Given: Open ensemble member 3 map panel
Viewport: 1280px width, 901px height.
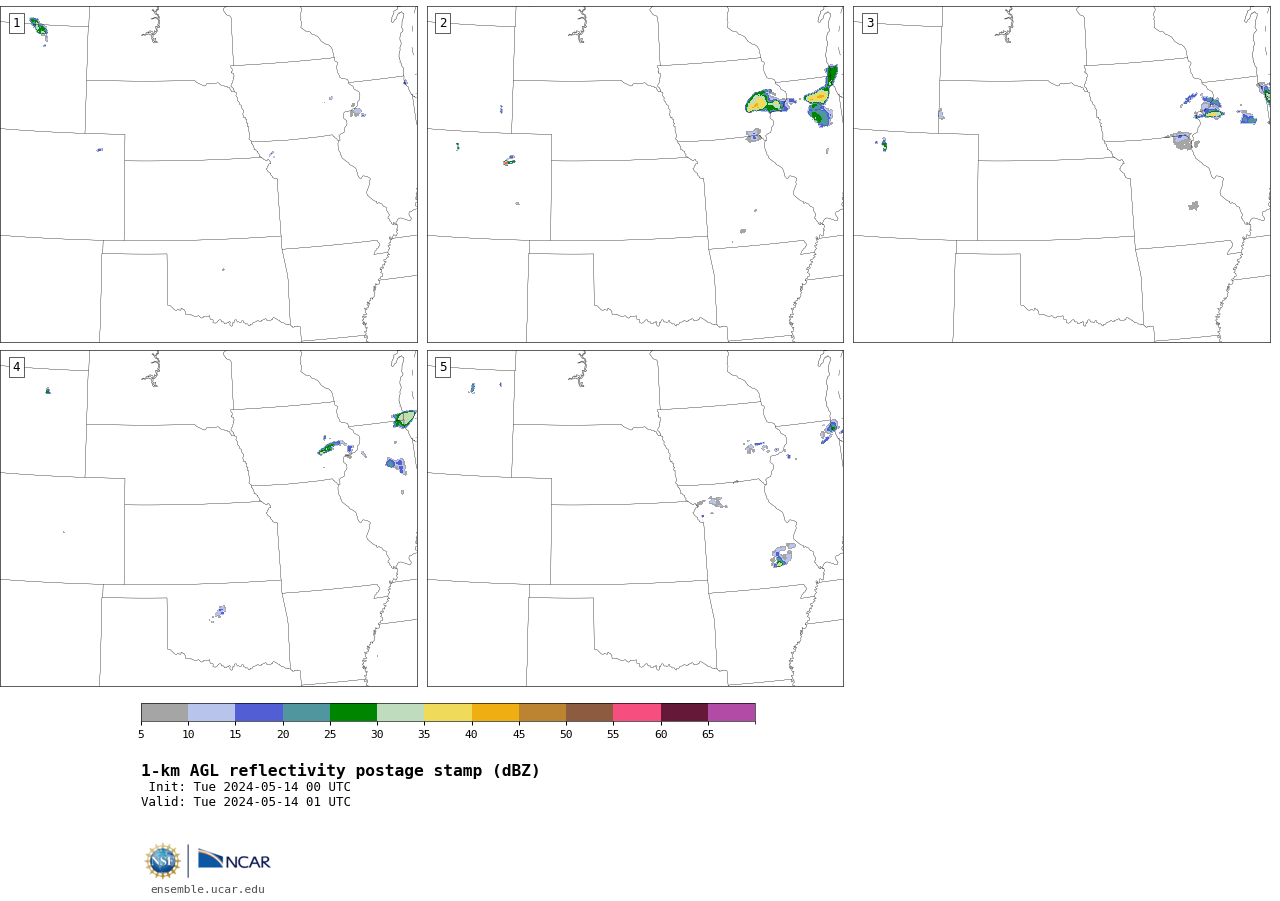Looking at the screenshot, I should (1061, 174).
